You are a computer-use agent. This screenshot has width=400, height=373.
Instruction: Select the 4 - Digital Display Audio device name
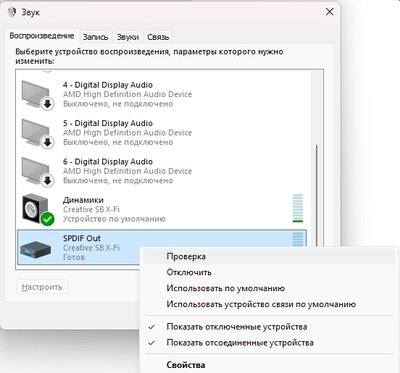(x=108, y=85)
